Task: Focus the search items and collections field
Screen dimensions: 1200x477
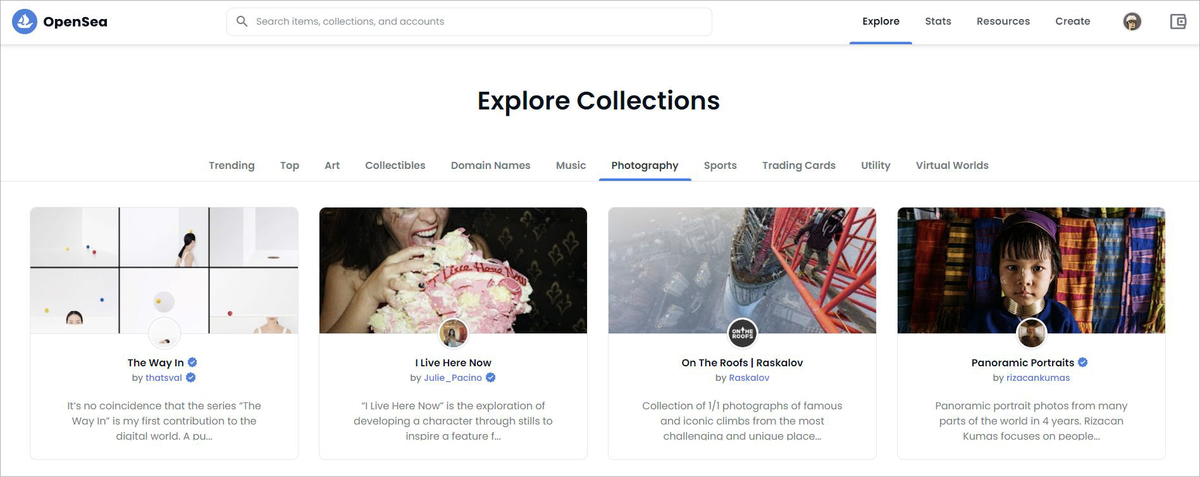Action: [469, 21]
